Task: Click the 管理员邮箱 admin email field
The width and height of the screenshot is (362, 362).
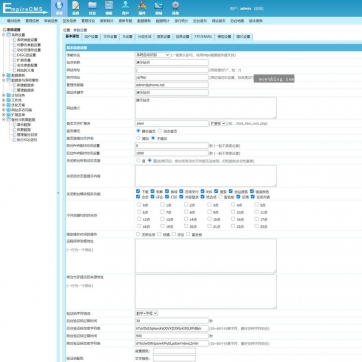Action: 172,85
